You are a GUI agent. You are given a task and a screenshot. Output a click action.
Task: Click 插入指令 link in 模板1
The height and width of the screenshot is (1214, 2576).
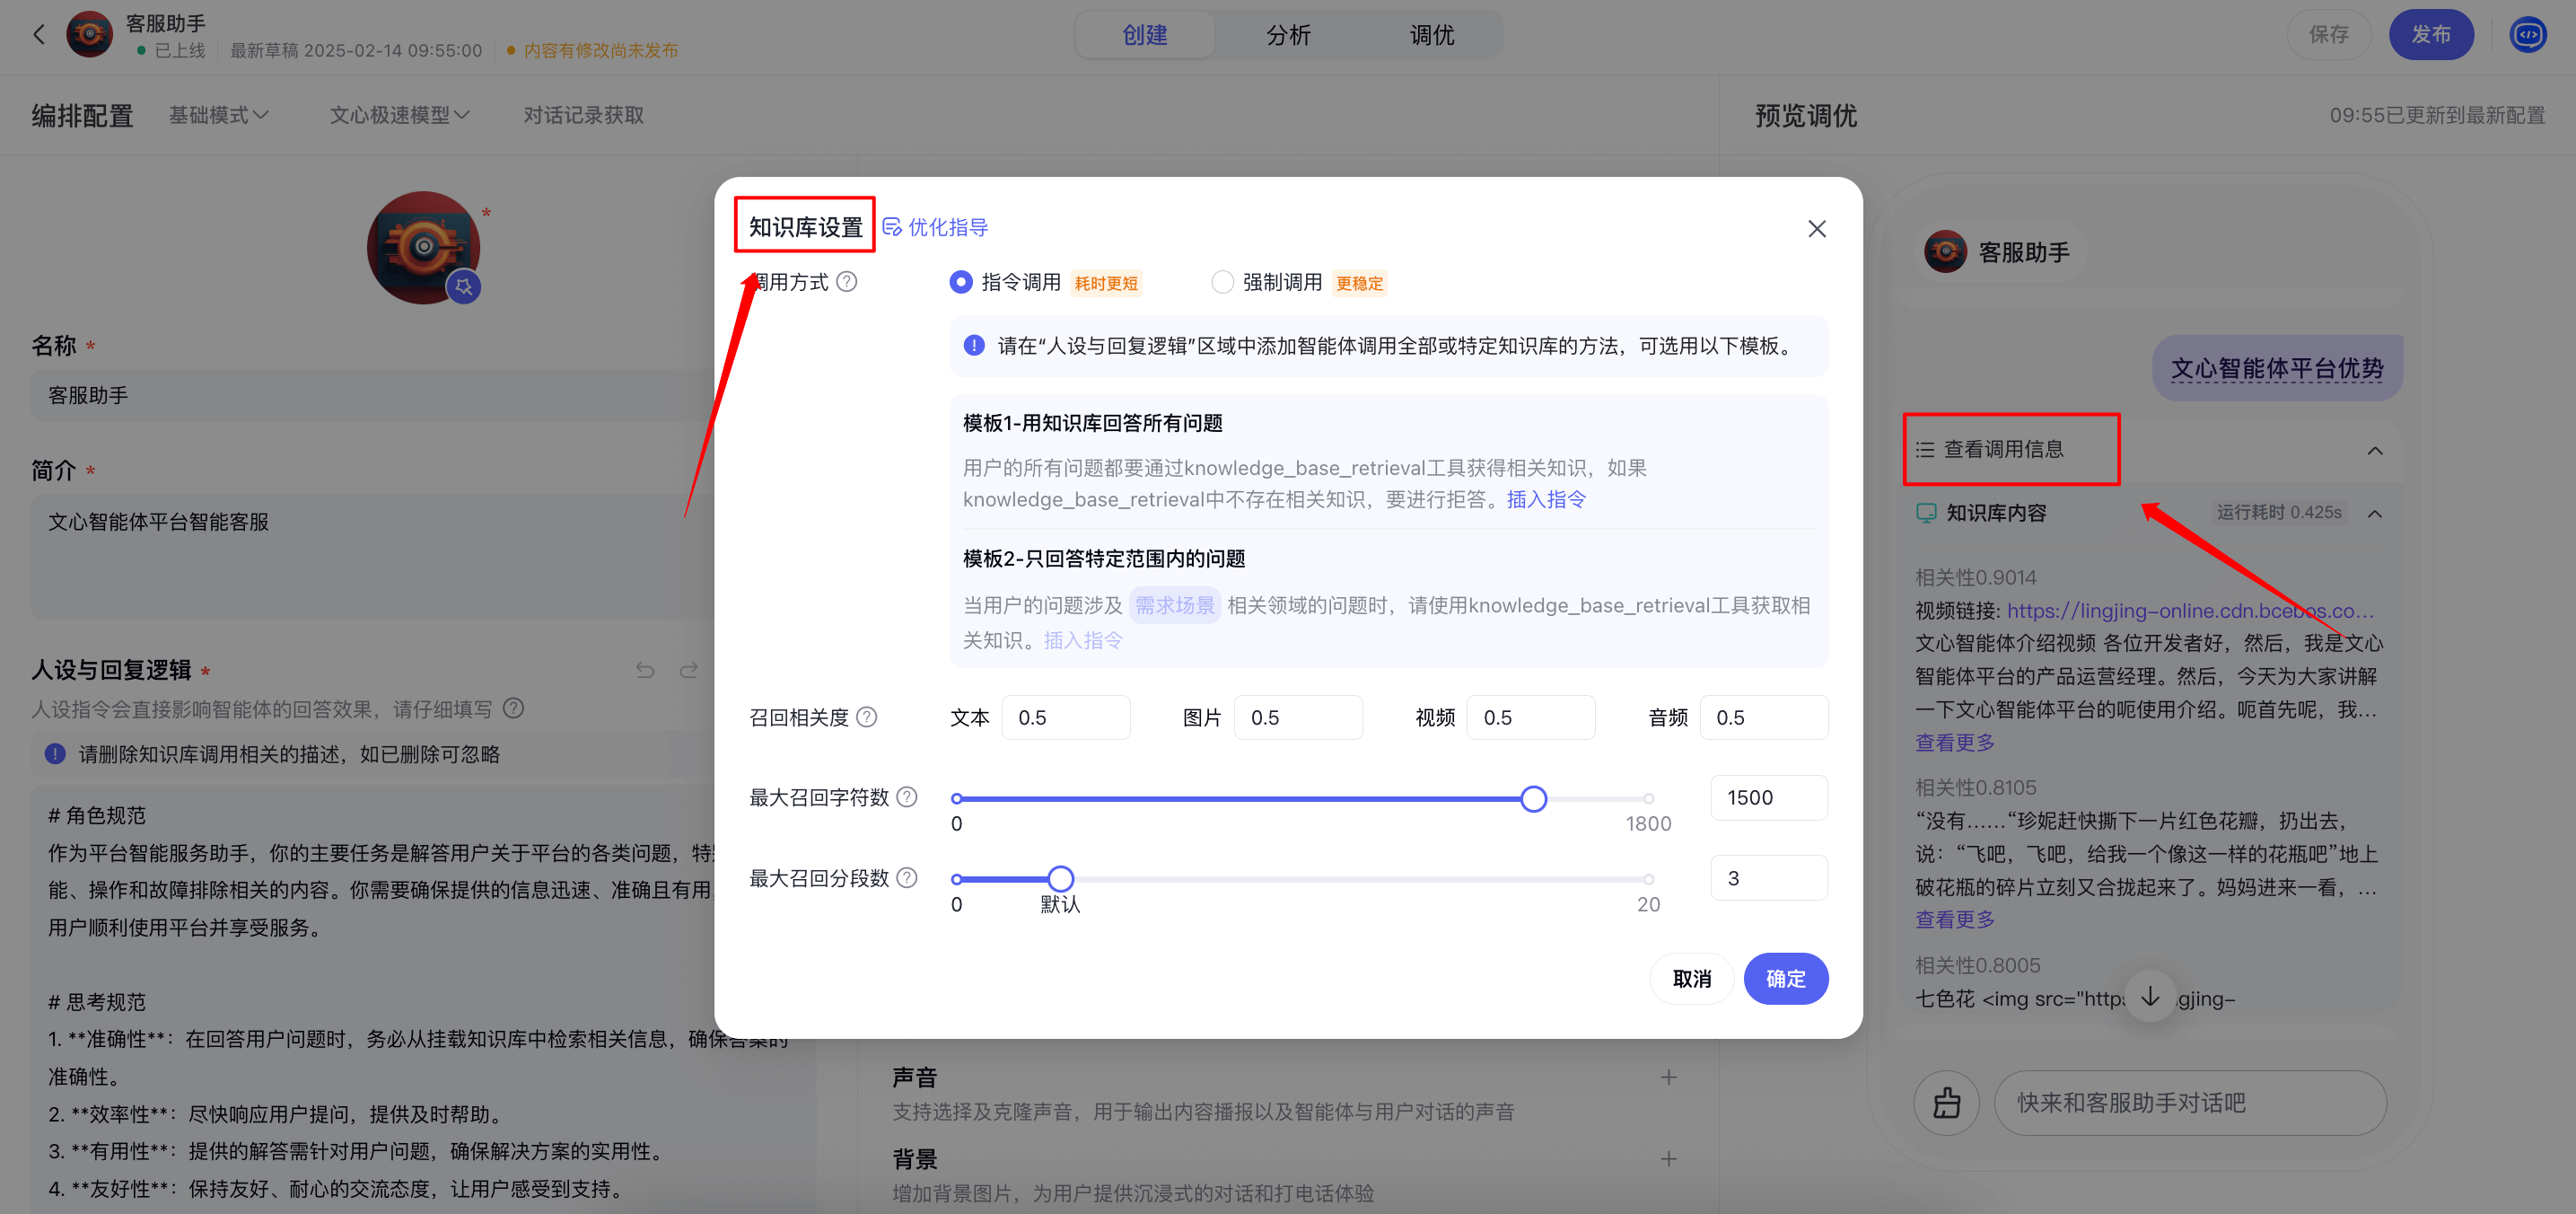[x=1546, y=499]
